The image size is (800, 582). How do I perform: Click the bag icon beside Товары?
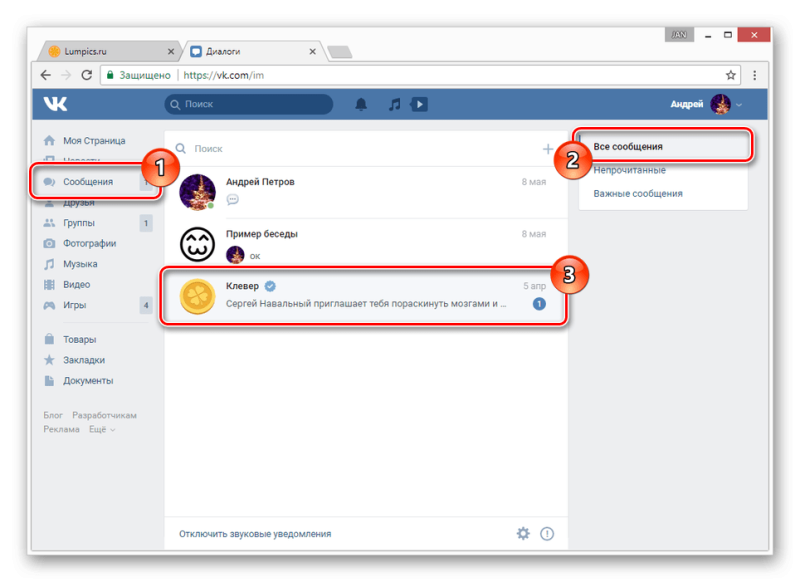pyautogui.click(x=49, y=339)
